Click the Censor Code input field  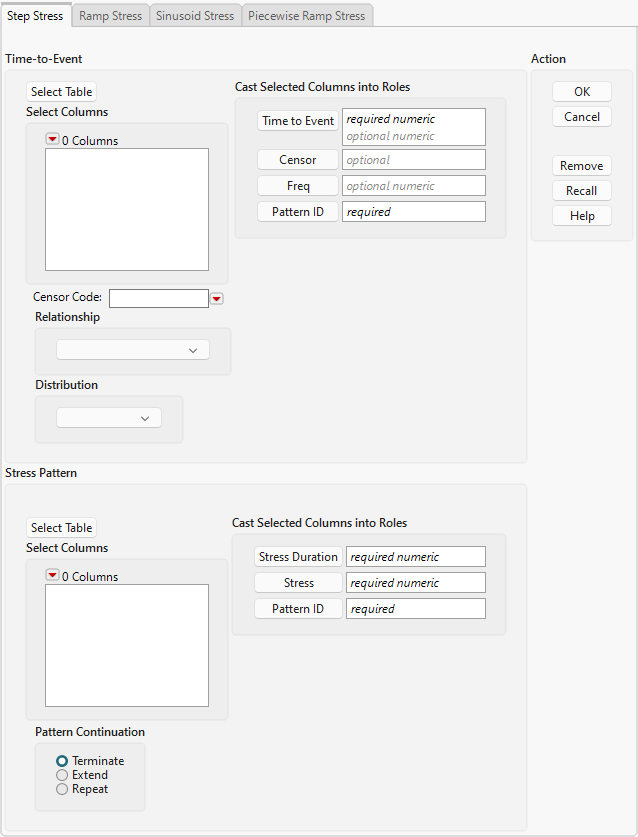158,298
